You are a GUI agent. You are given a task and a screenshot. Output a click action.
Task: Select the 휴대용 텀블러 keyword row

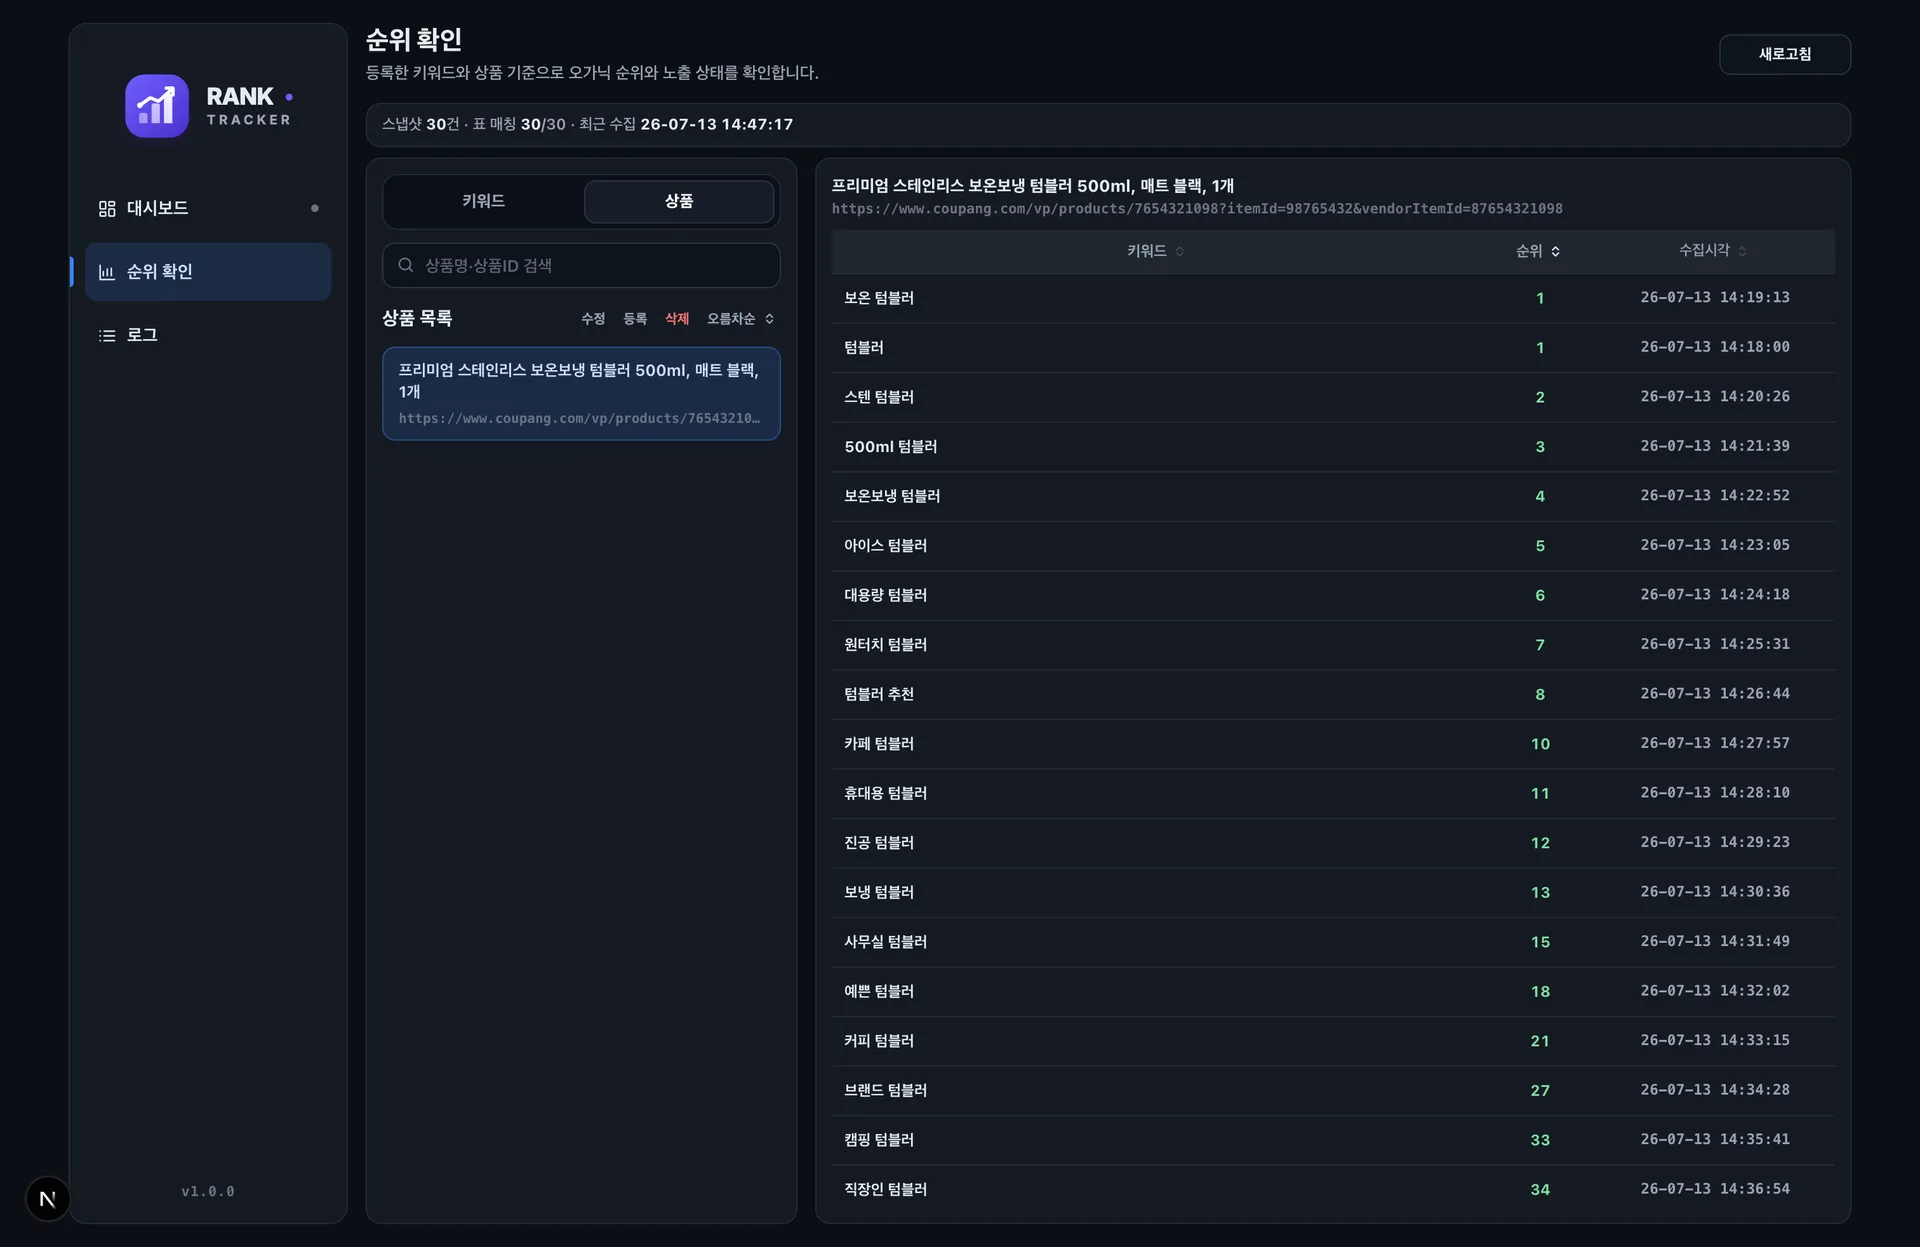1333,793
